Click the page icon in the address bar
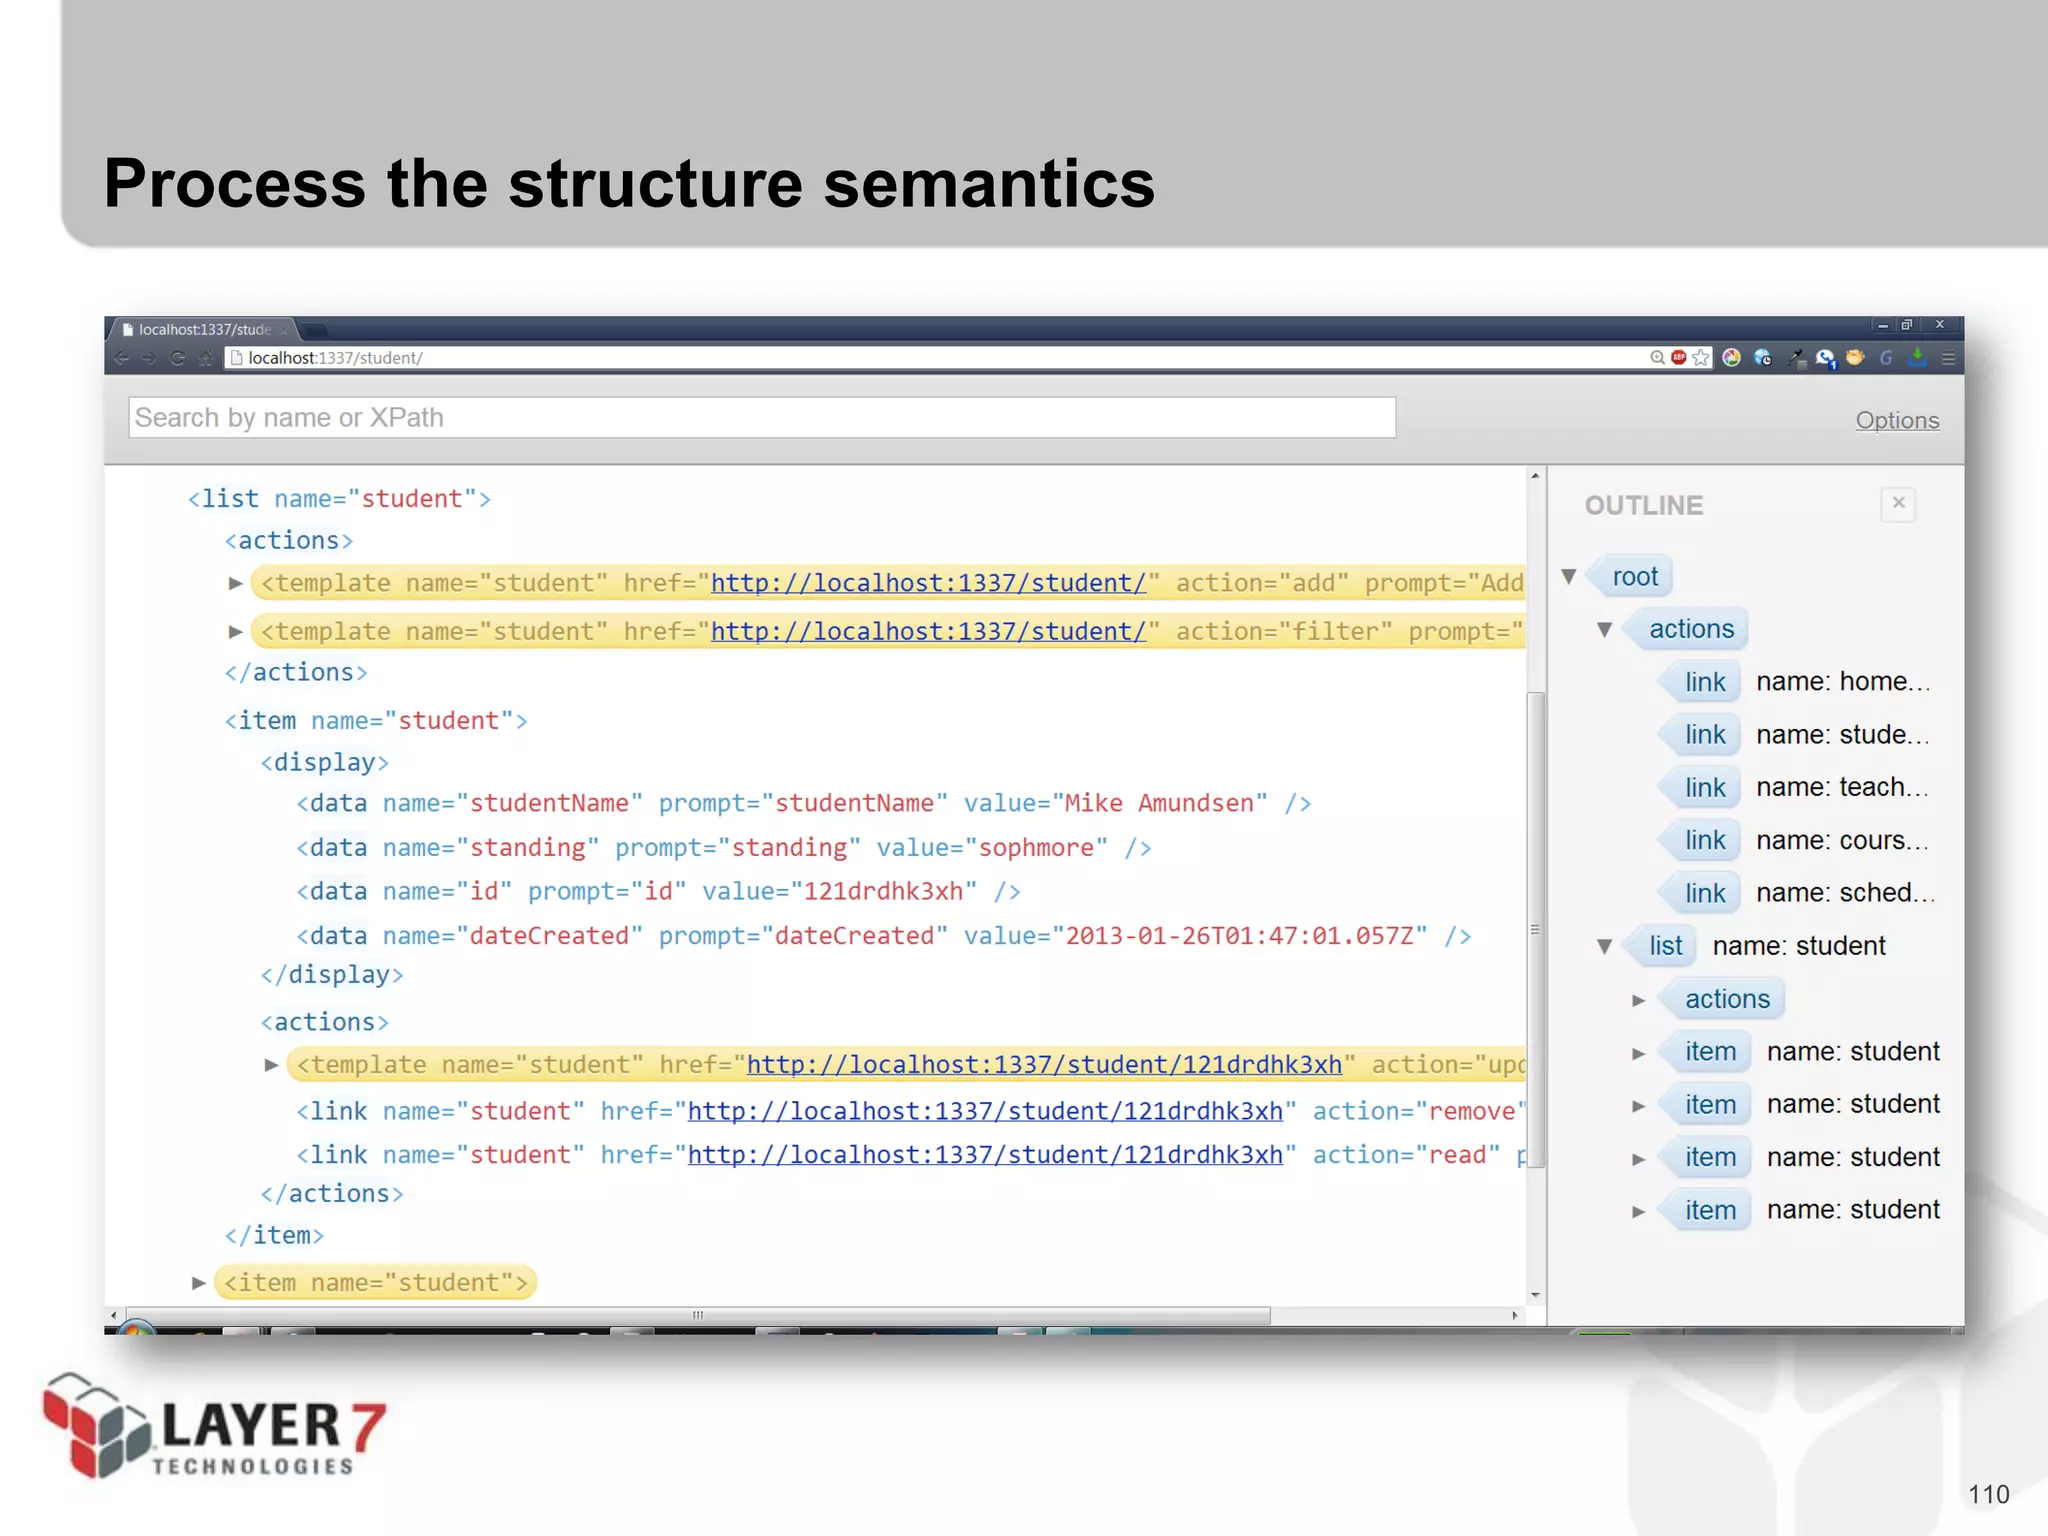Screen dimensions: 2048x1536 [x=237, y=358]
